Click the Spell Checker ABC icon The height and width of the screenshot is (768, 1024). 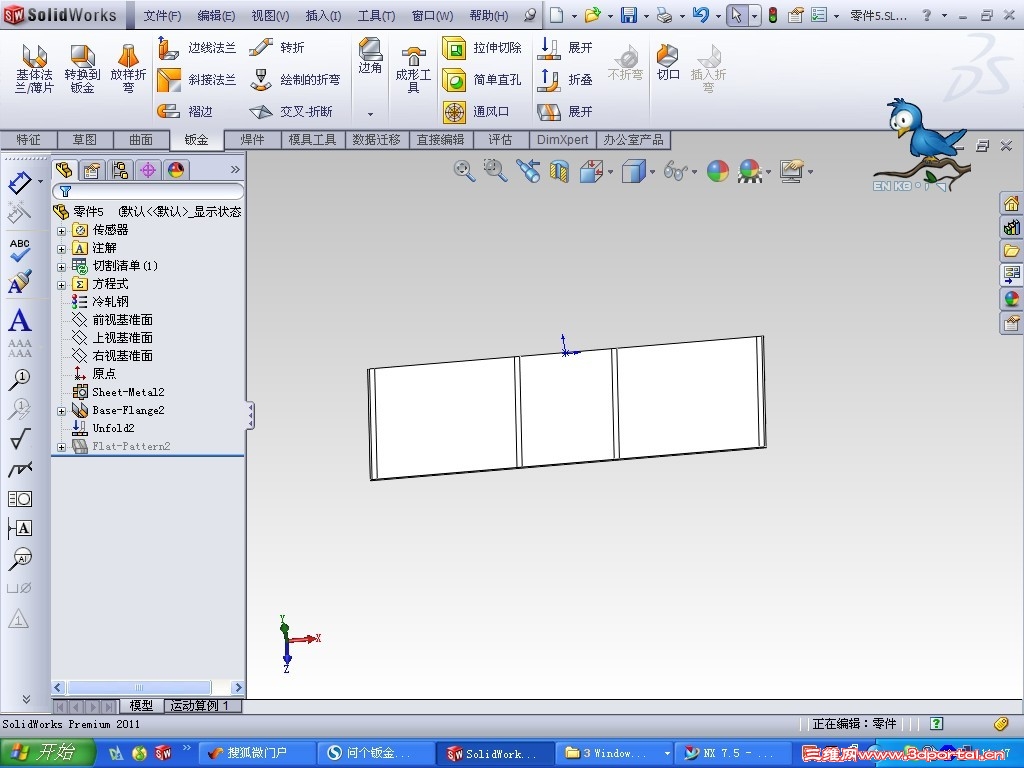coord(20,250)
